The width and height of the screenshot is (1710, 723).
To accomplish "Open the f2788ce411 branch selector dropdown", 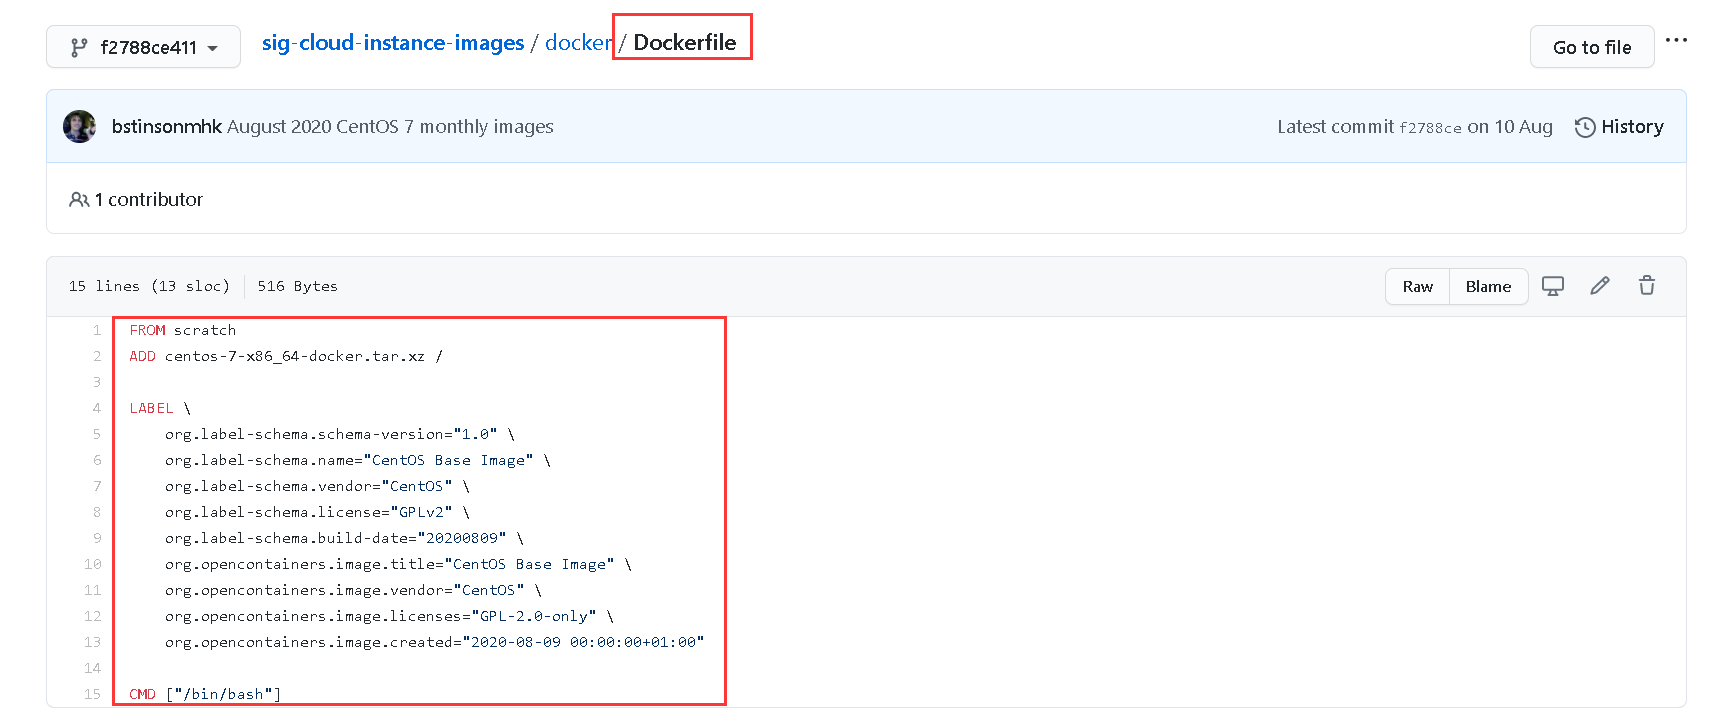I will click(x=143, y=47).
